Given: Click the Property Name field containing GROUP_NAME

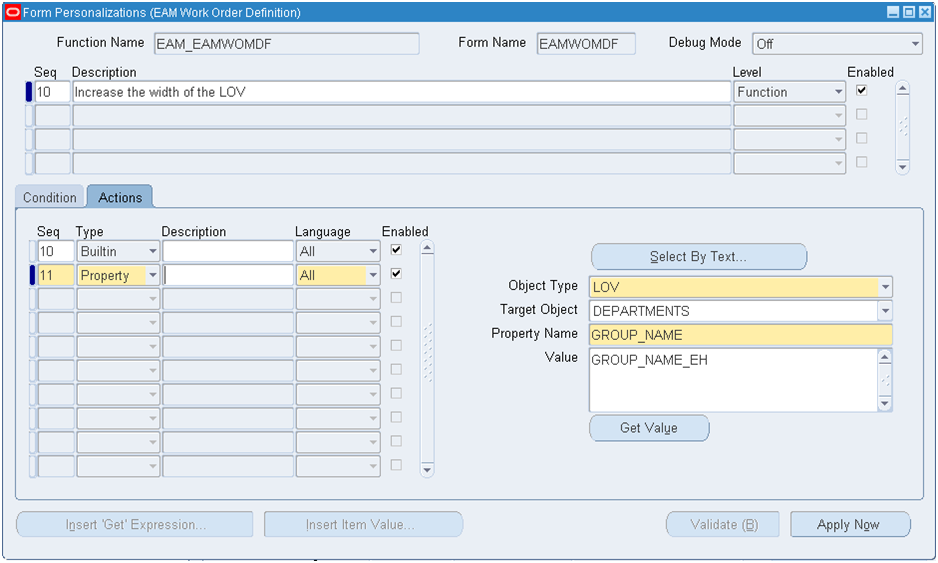Looking at the screenshot, I should [x=740, y=335].
